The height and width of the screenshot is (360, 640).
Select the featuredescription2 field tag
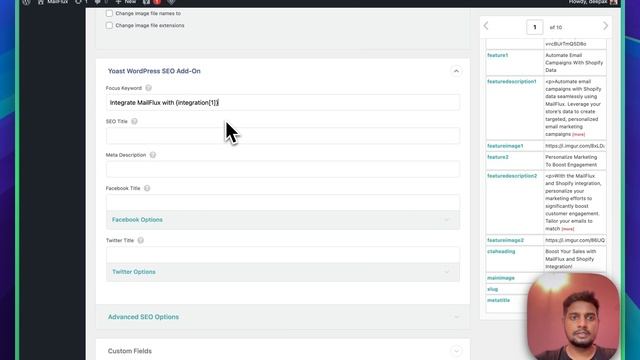(512, 176)
